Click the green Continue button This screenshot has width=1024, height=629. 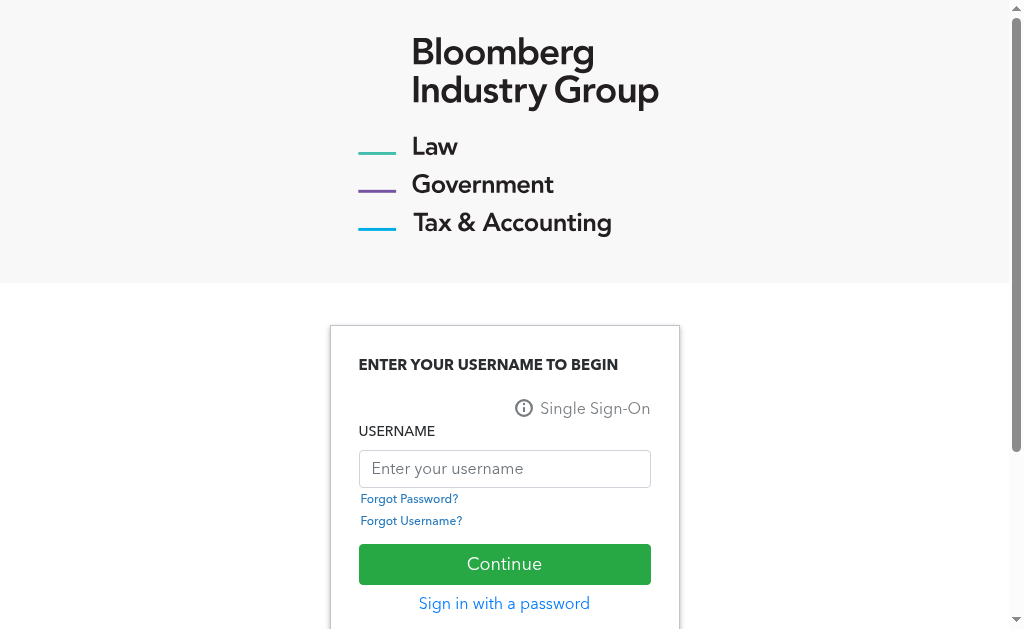pyautogui.click(x=505, y=564)
